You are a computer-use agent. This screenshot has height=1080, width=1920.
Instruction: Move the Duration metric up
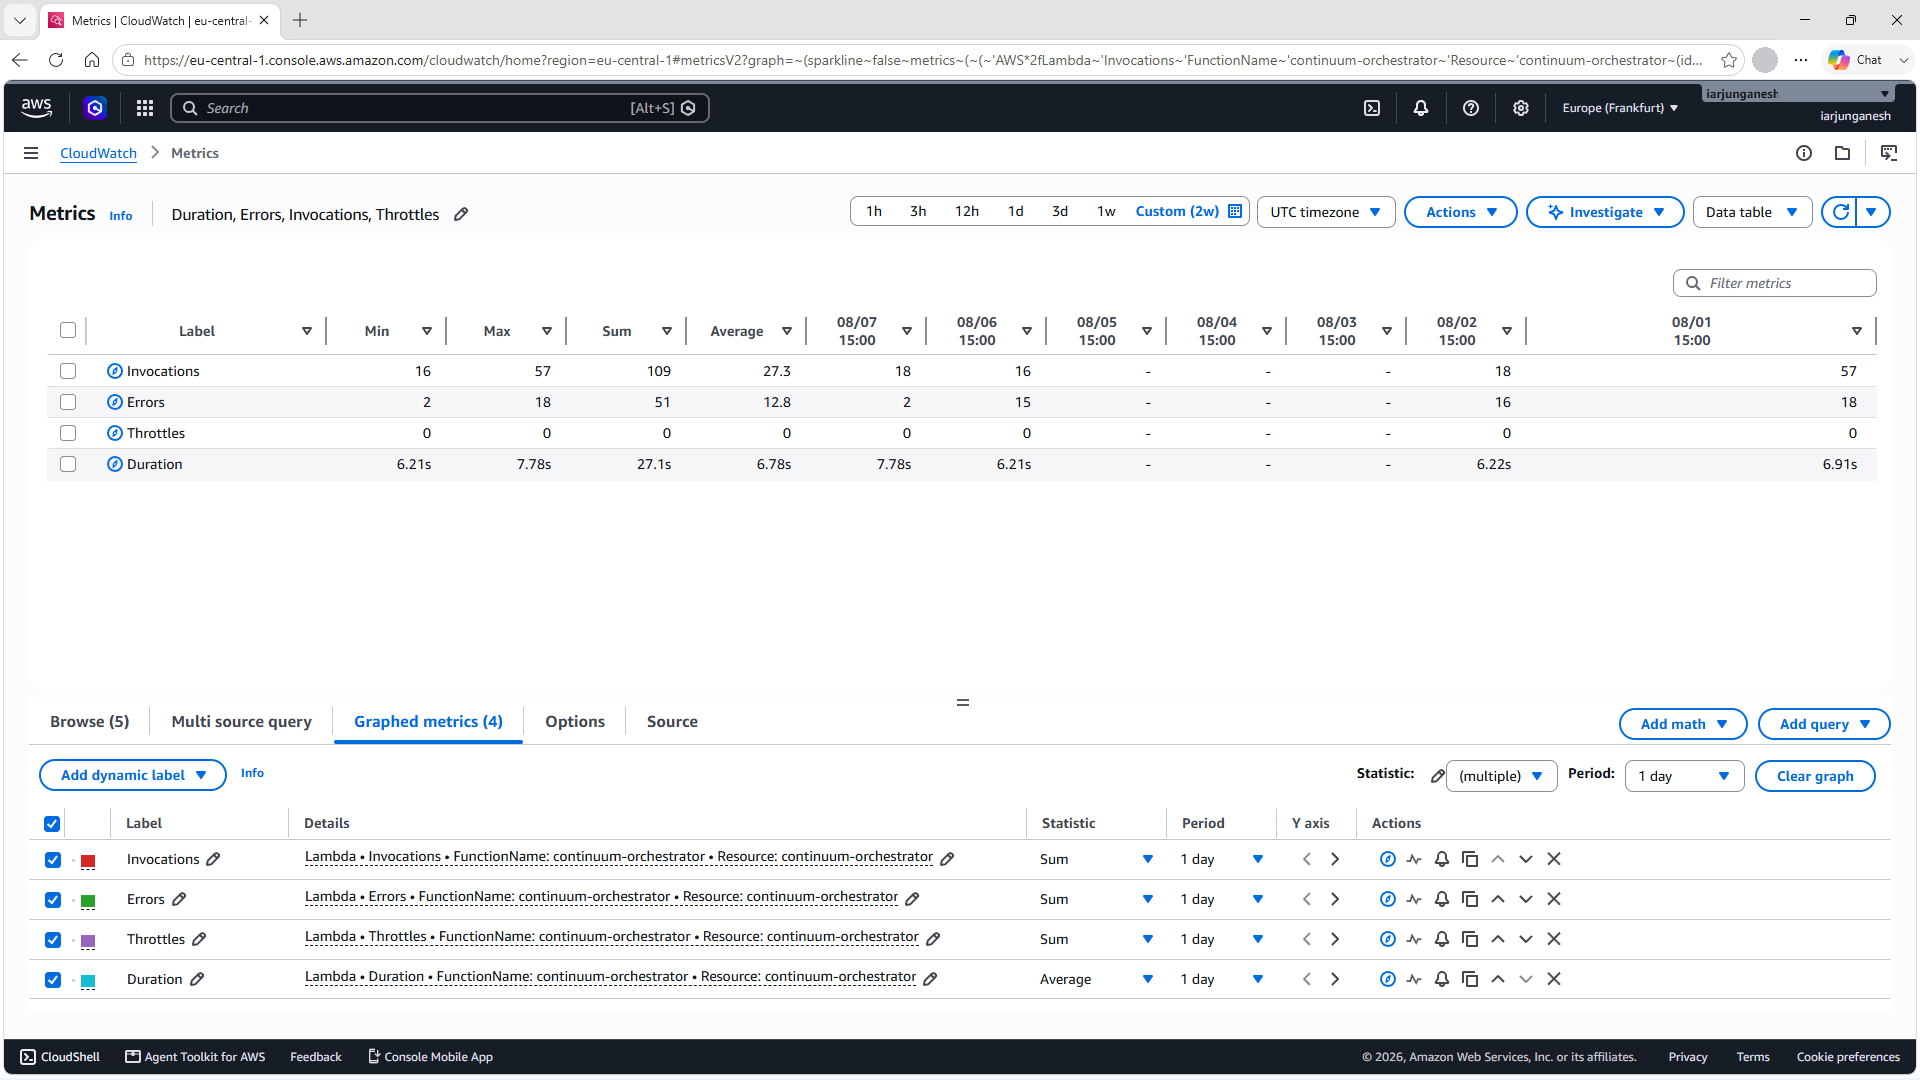click(1498, 979)
